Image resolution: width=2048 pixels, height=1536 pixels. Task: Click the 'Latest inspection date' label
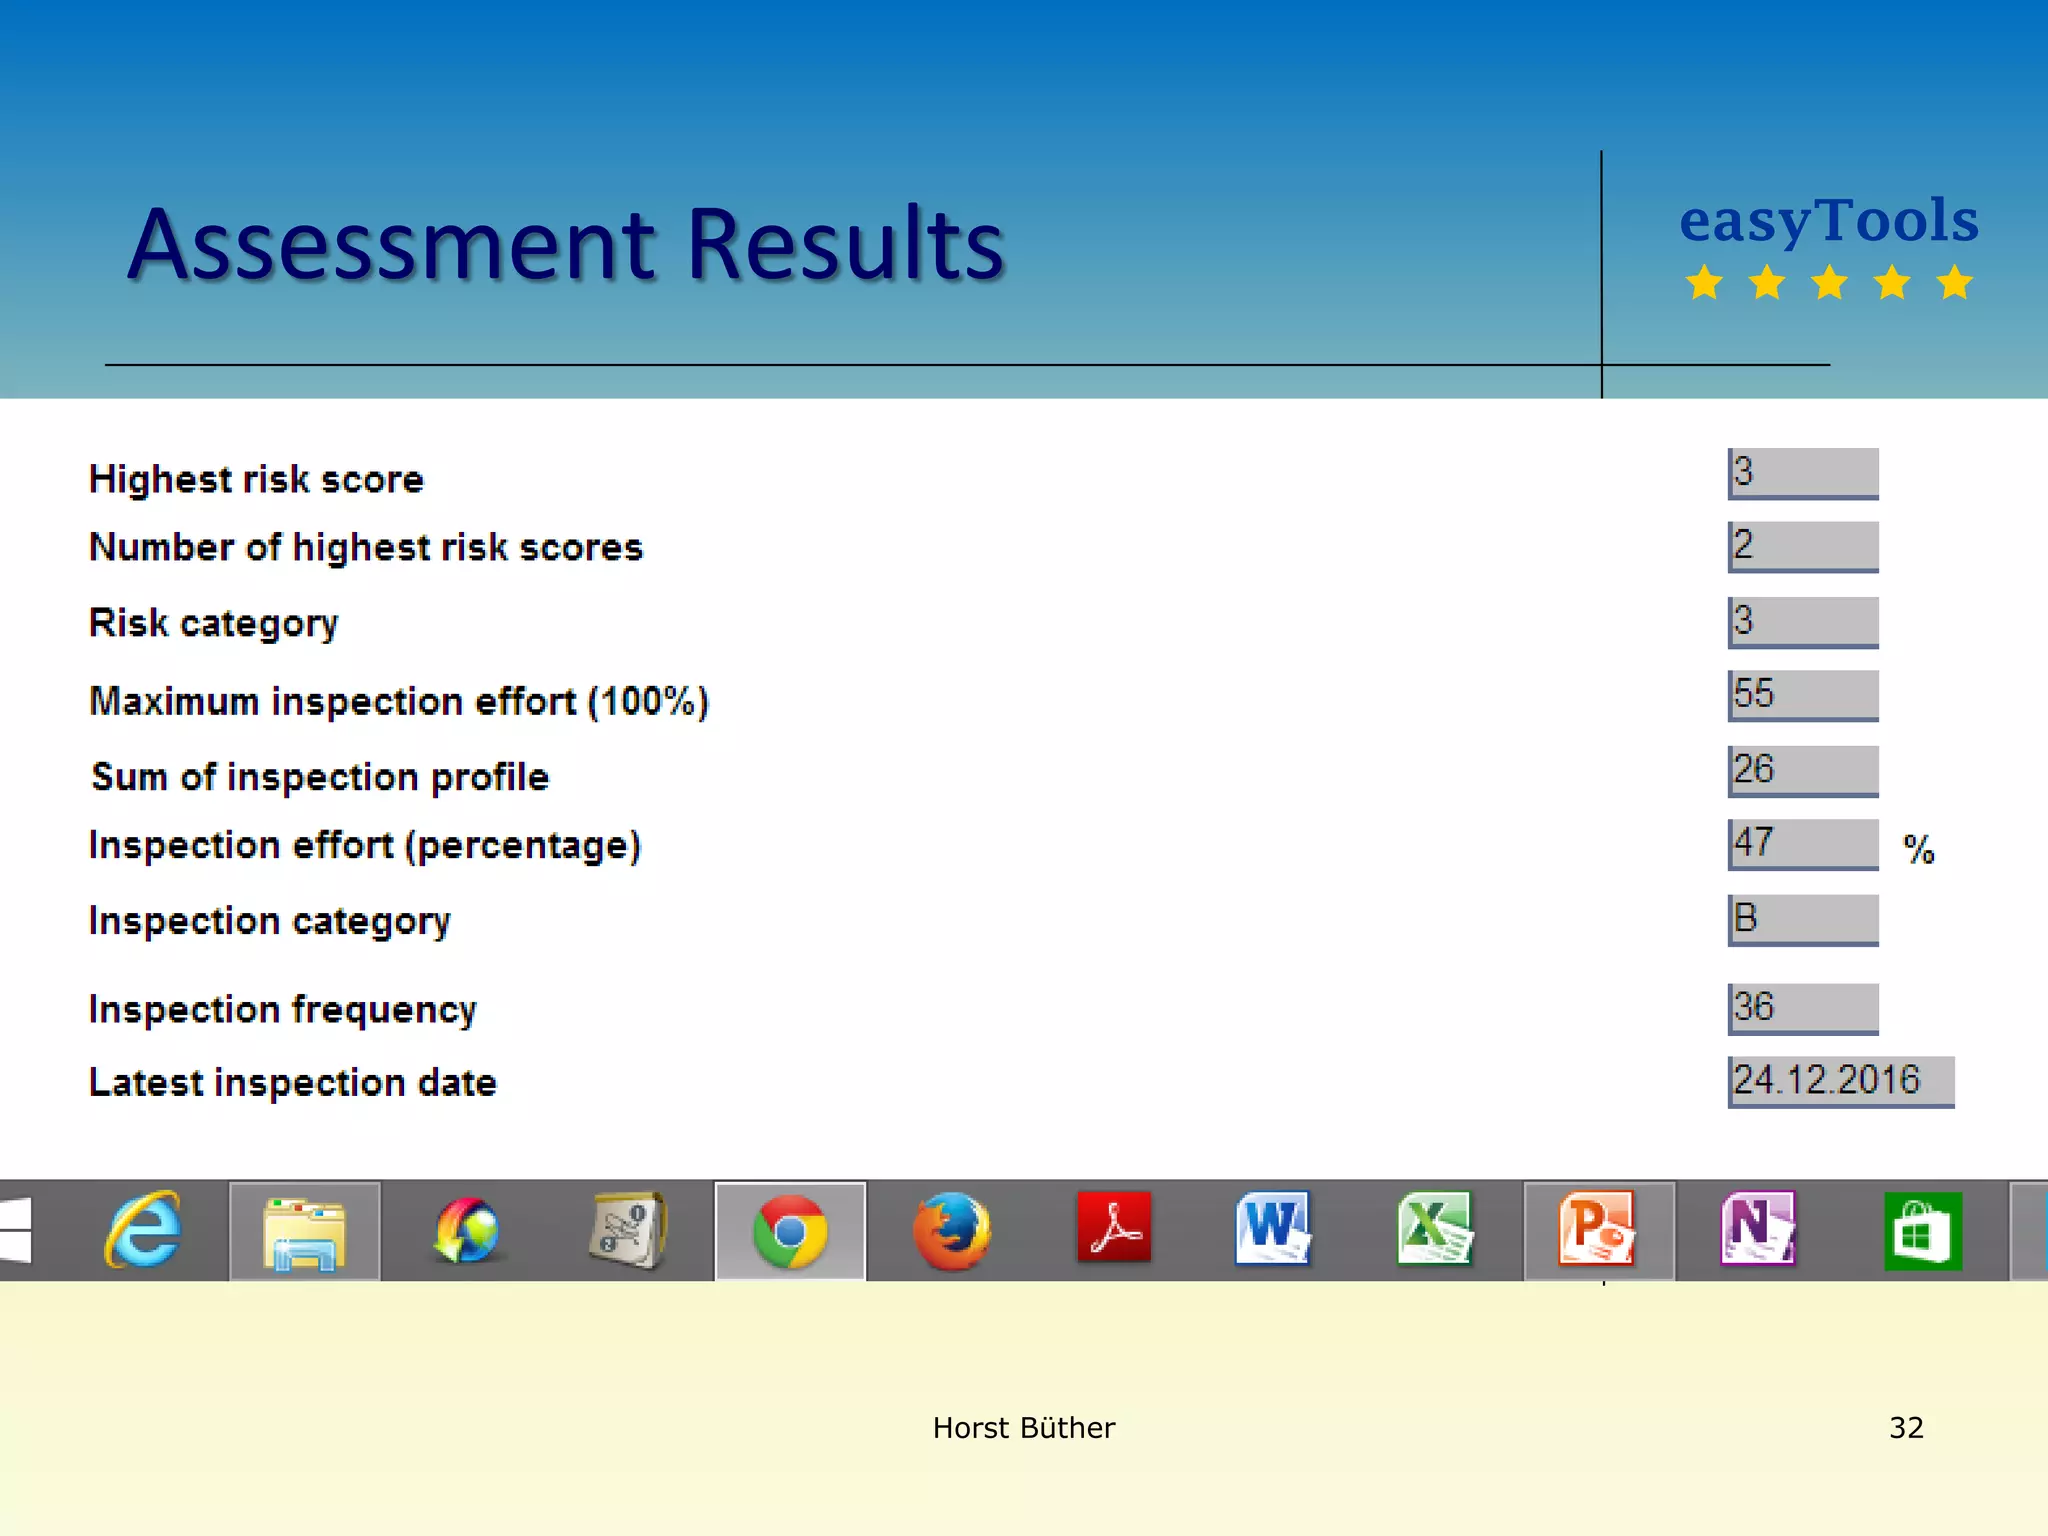coord(293,1083)
